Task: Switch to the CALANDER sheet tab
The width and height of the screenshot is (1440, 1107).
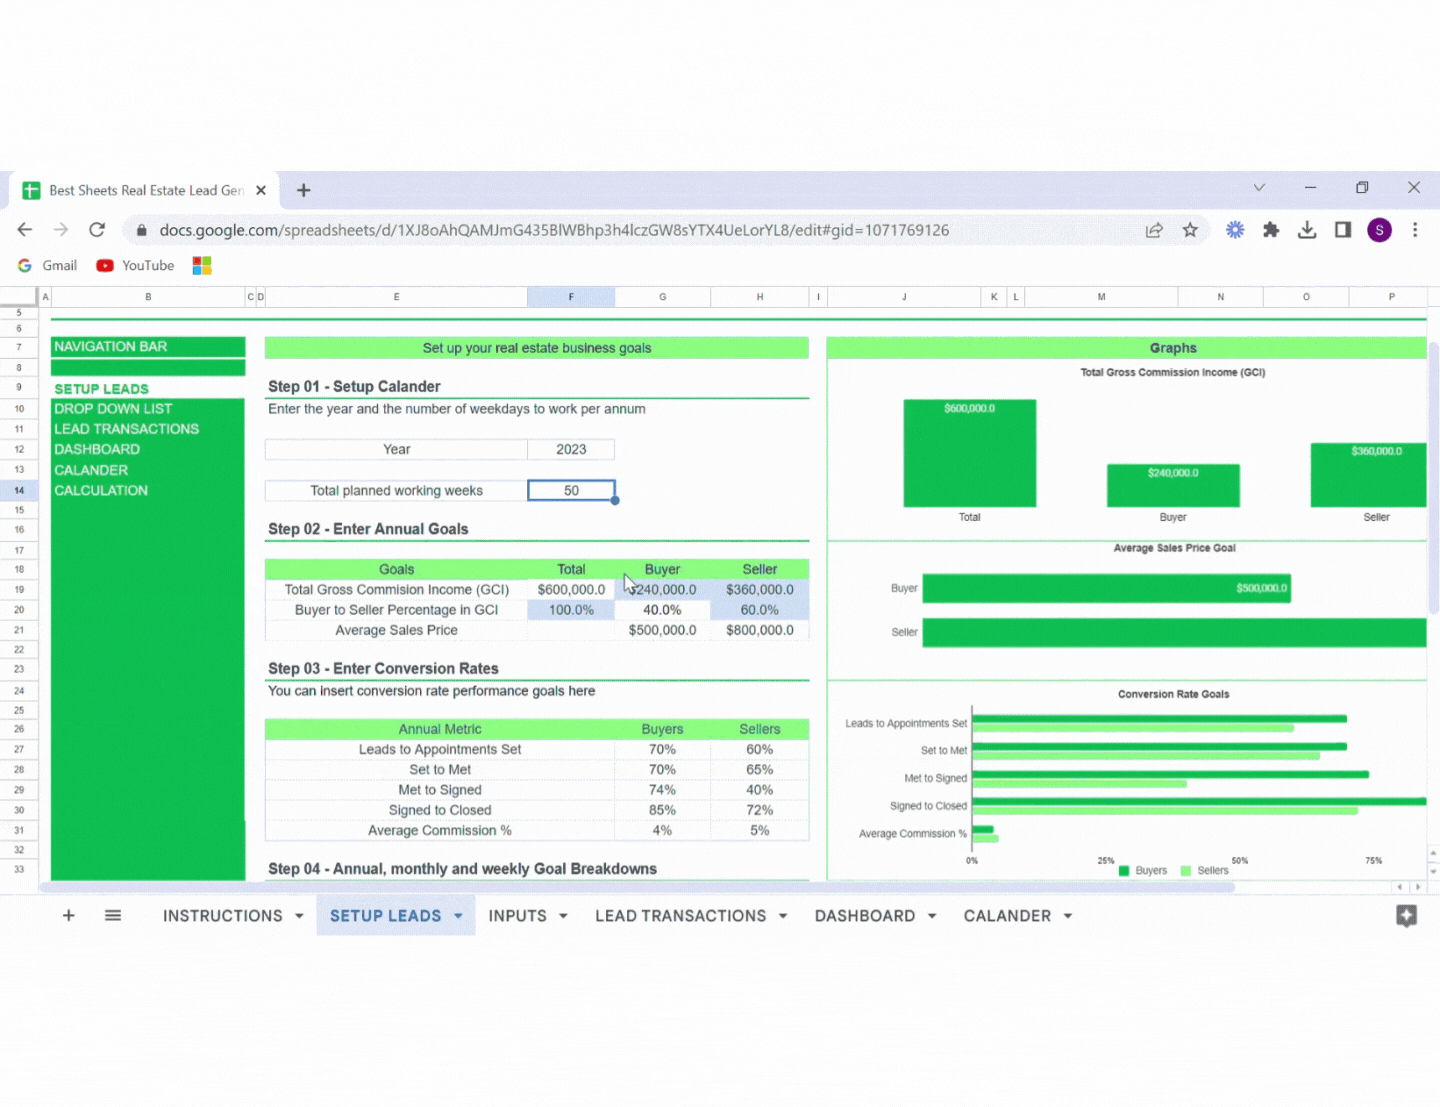Action: point(1007,916)
